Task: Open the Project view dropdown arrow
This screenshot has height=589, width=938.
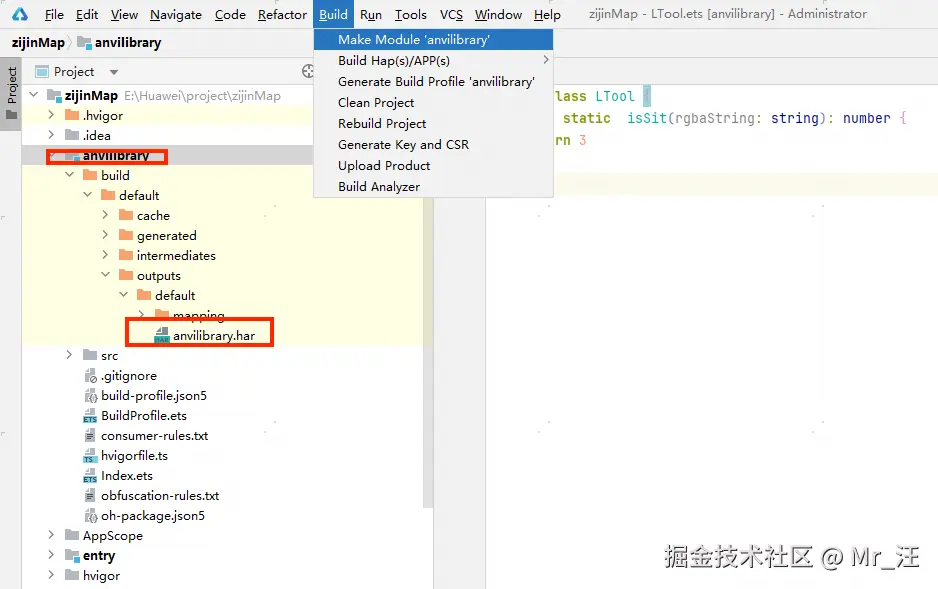Action: click(114, 72)
